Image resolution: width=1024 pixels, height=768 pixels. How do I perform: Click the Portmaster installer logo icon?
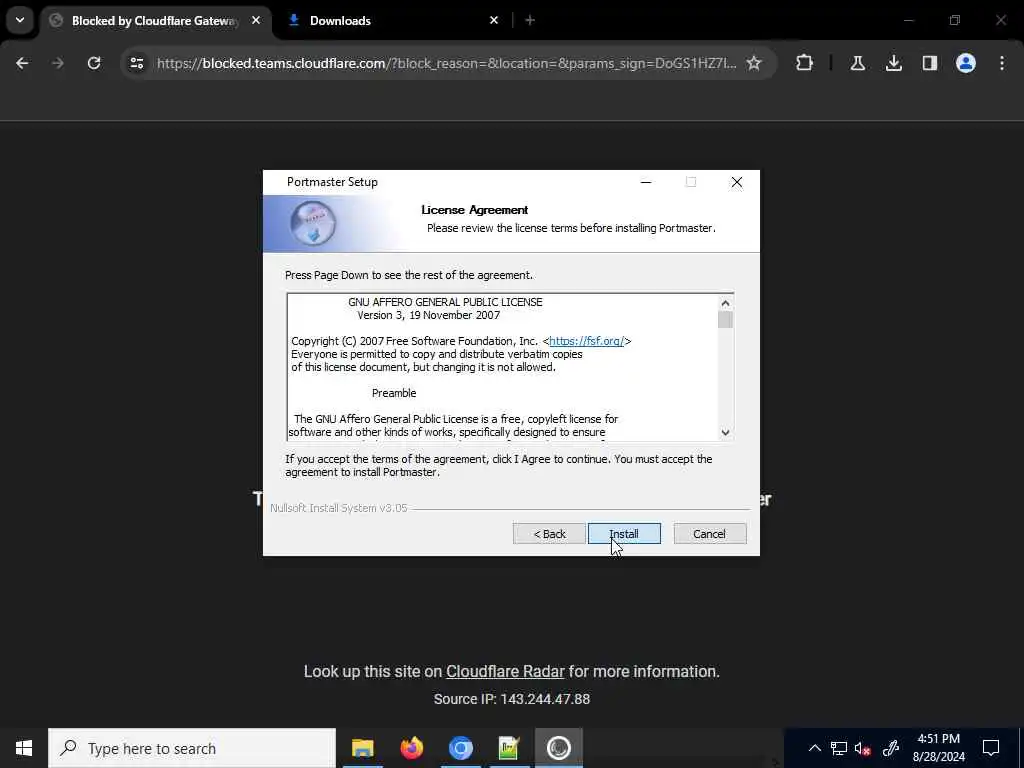click(x=313, y=223)
